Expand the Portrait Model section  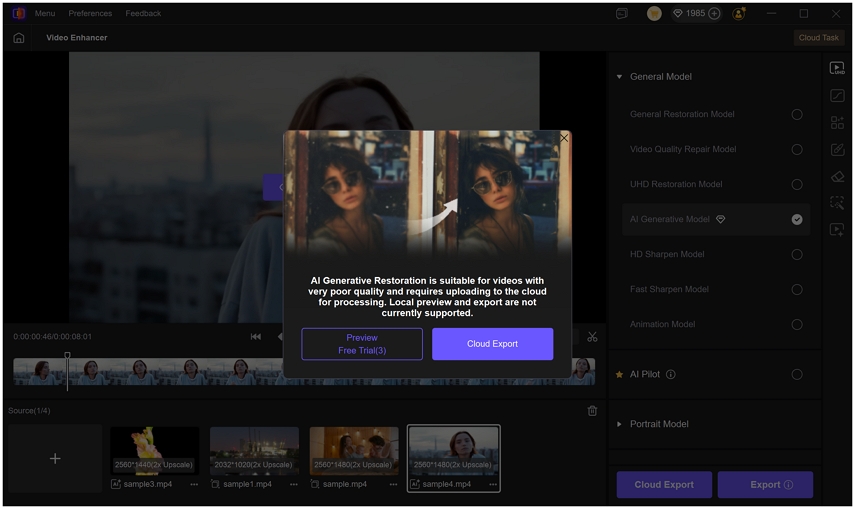click(x=619, y=424)
